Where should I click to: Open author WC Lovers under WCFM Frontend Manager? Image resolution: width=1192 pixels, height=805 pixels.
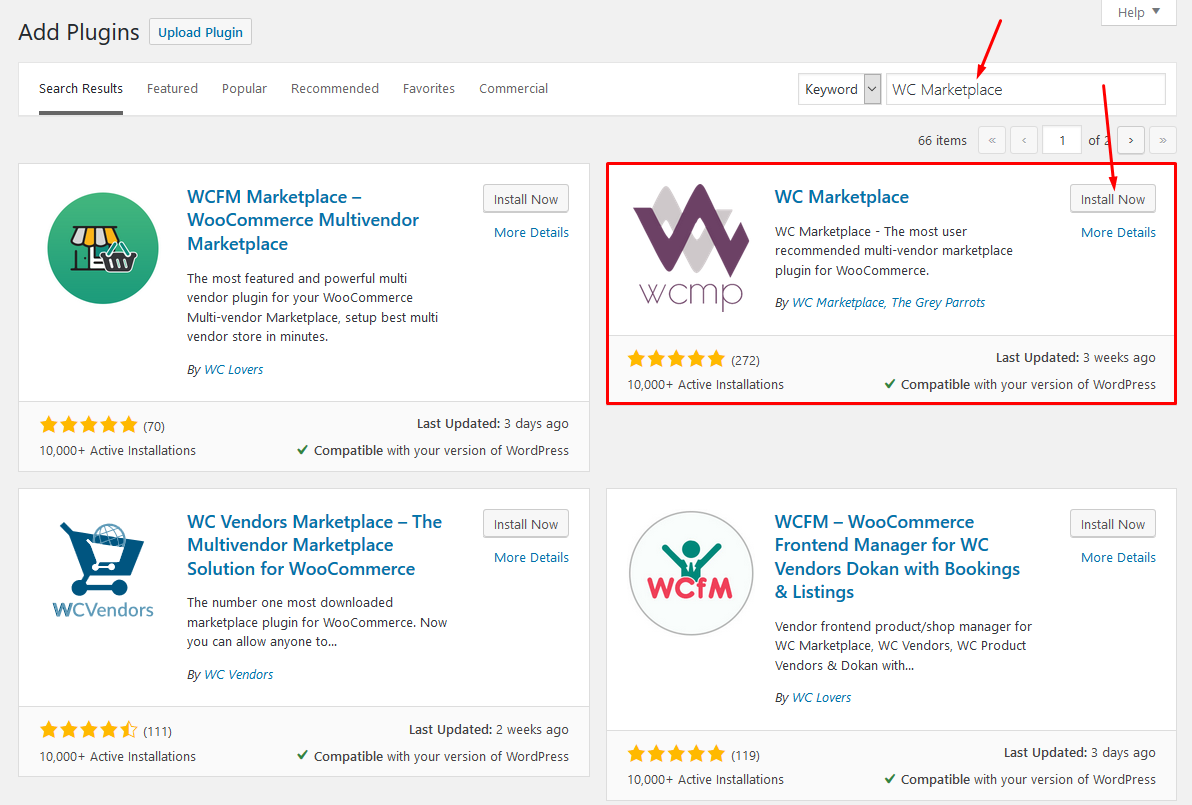[x=821, y=697]
